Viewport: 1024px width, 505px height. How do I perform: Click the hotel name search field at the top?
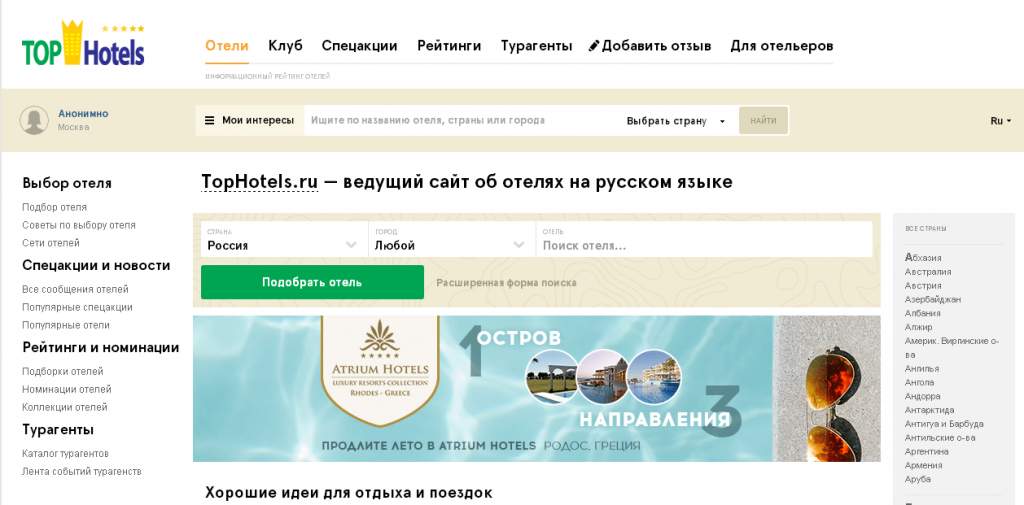click(x=461, y=121)
